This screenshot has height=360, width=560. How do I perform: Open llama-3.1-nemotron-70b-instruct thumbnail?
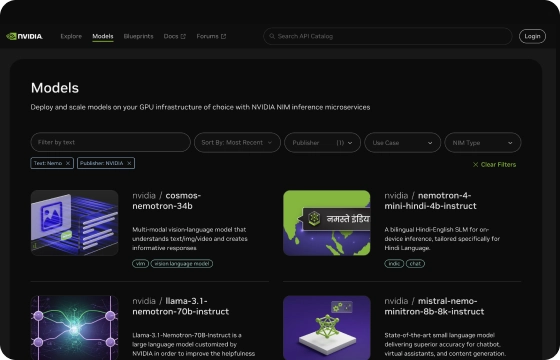pyautogui.click(x=74, y=328)
